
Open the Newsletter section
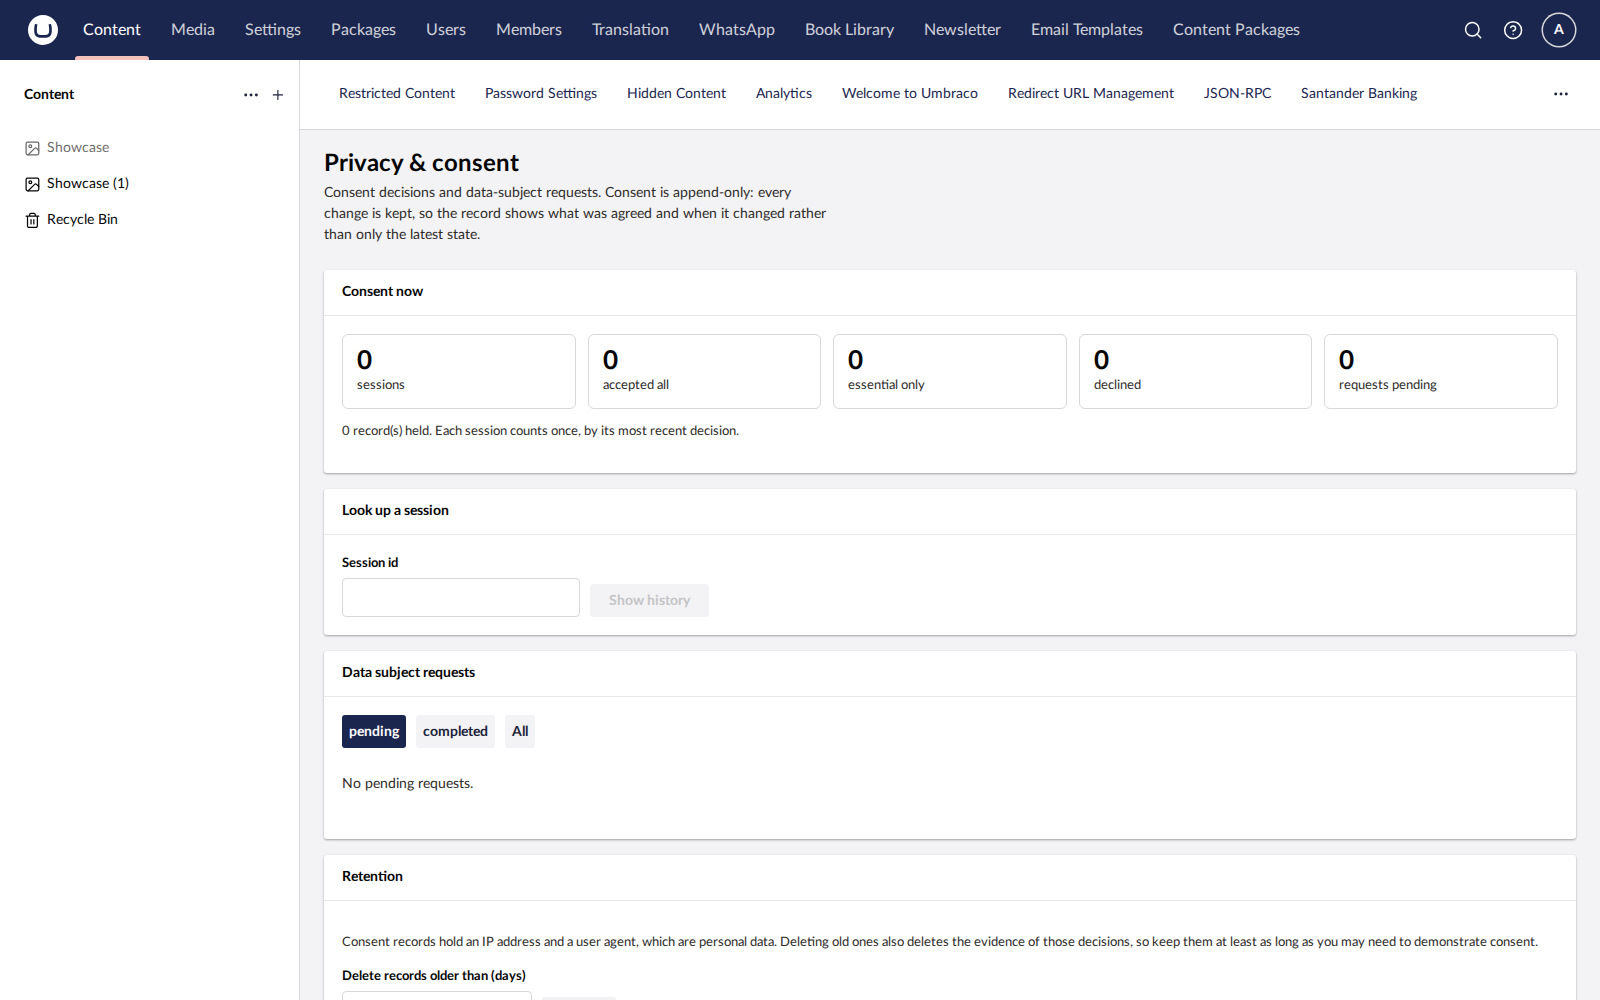[x=962, y=30]
